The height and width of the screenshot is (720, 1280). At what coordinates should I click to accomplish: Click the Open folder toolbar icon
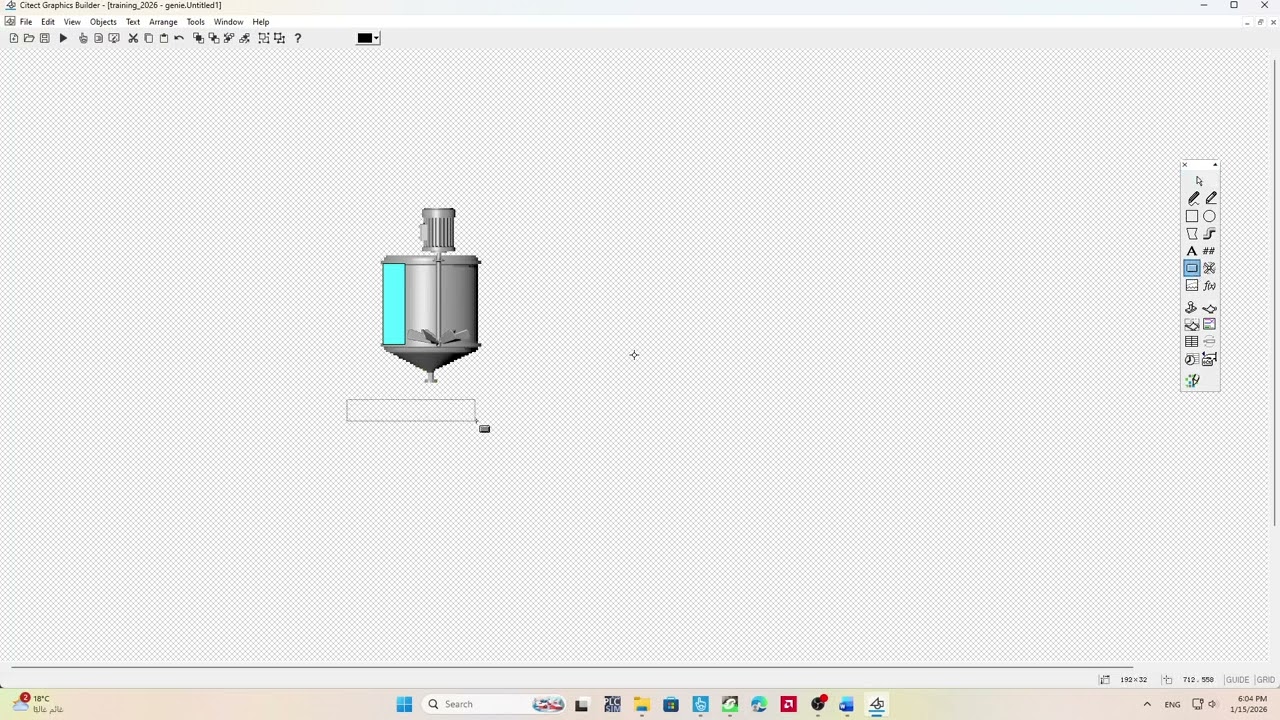29,38
